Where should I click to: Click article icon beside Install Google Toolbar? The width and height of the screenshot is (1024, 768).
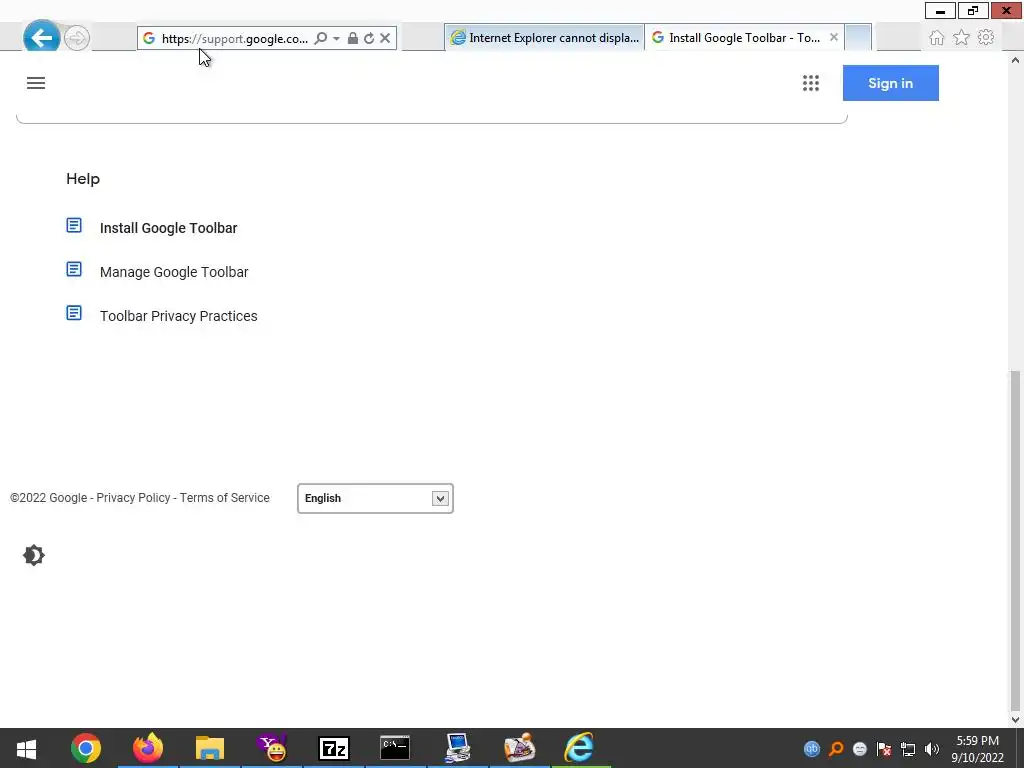[74, 225]
